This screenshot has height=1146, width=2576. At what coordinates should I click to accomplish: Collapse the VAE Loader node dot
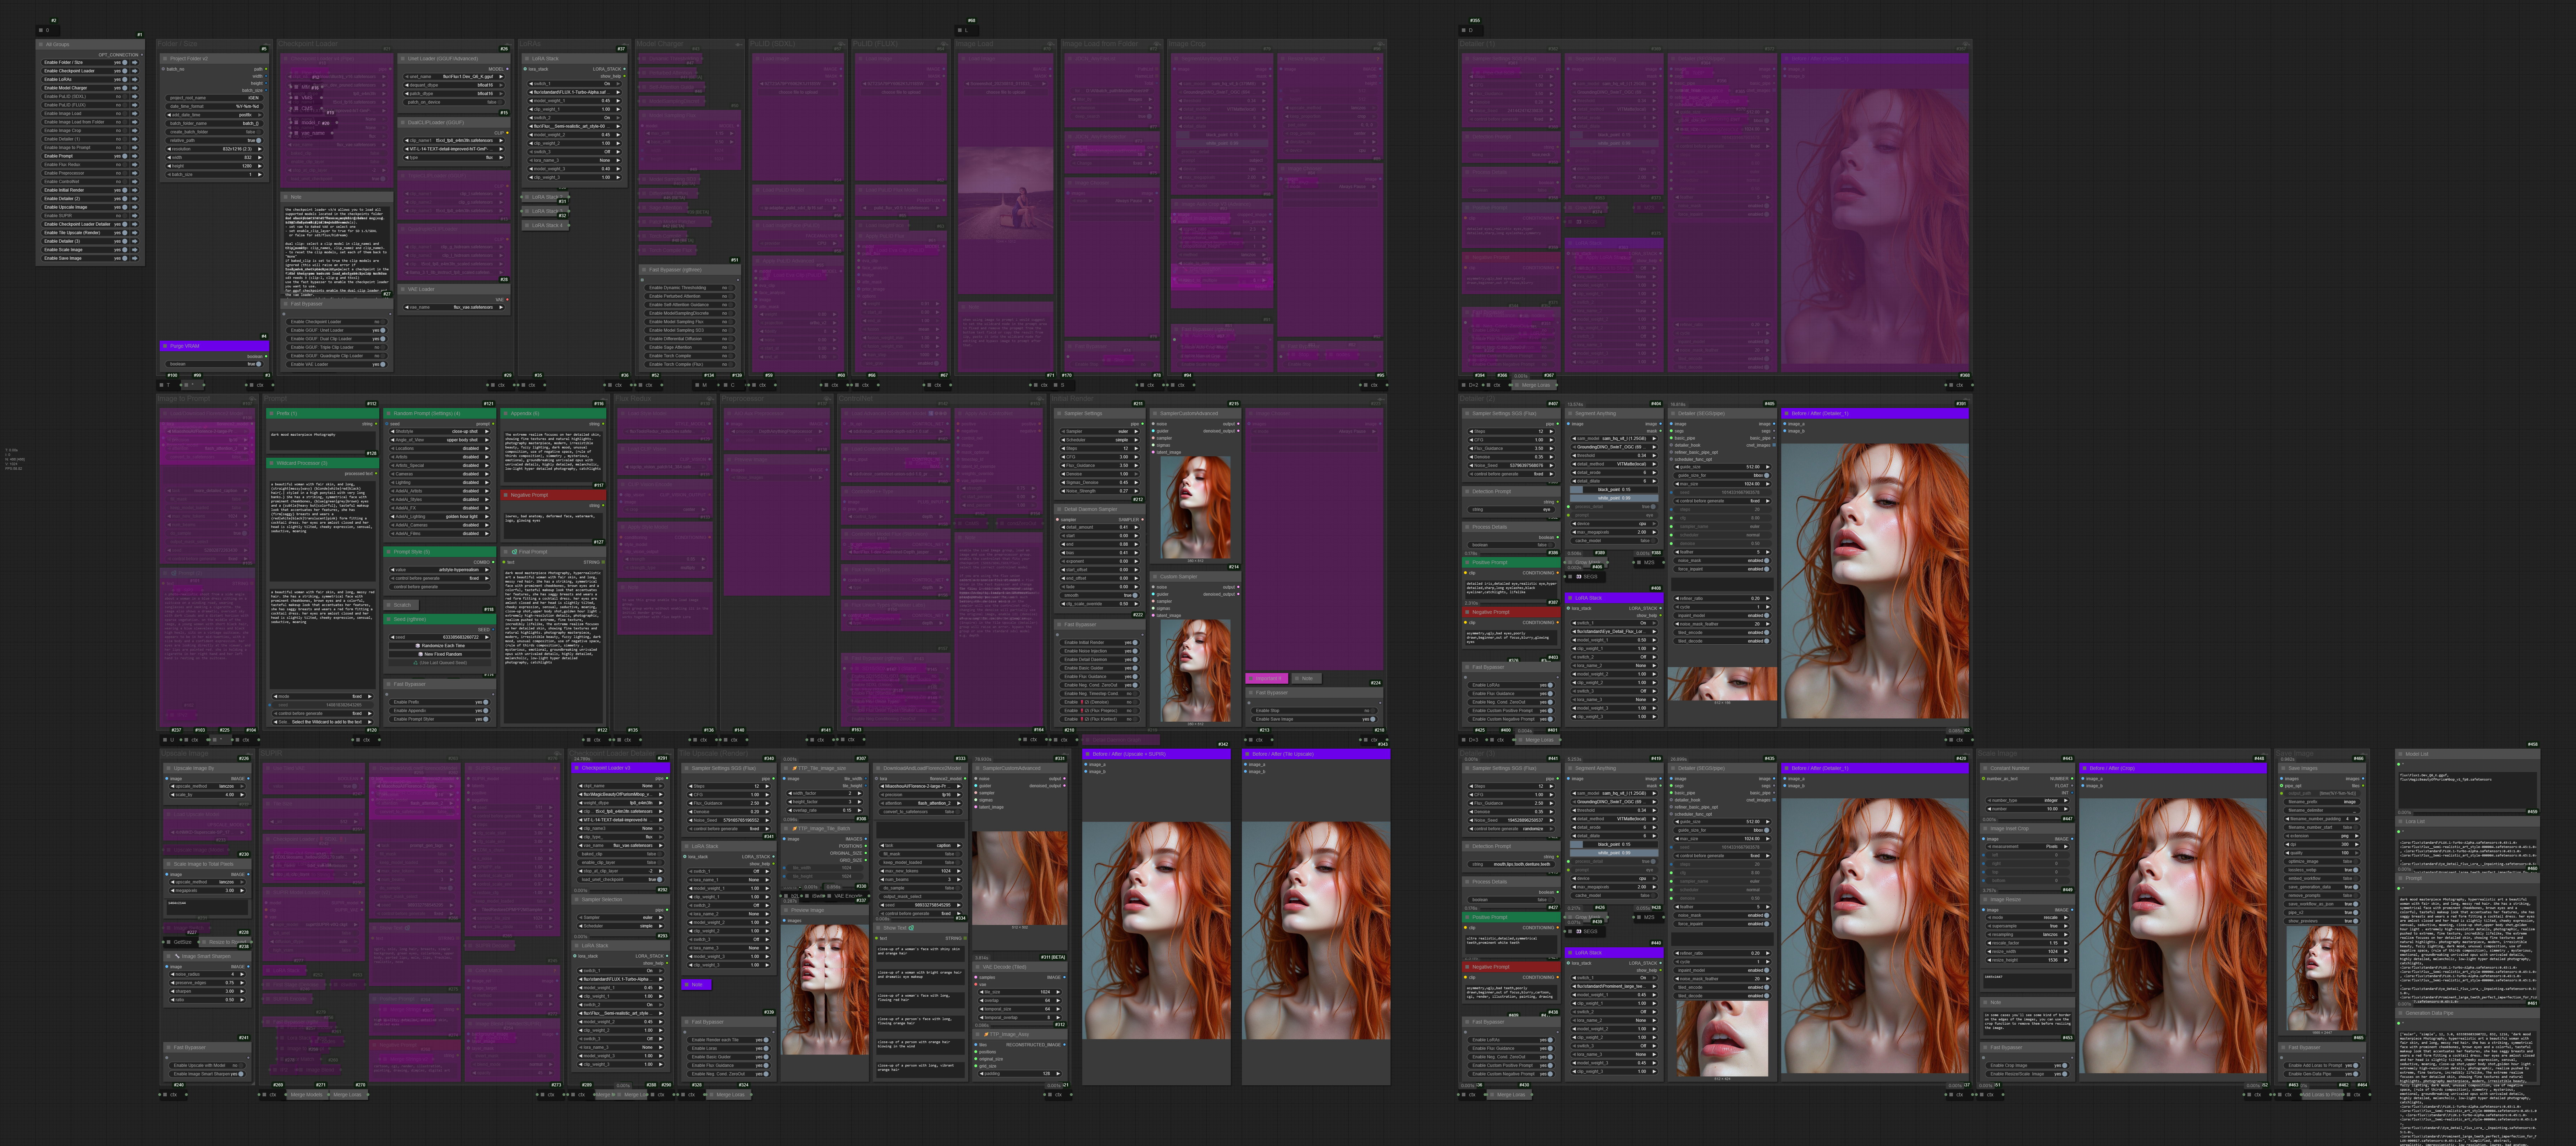(403, 289)
